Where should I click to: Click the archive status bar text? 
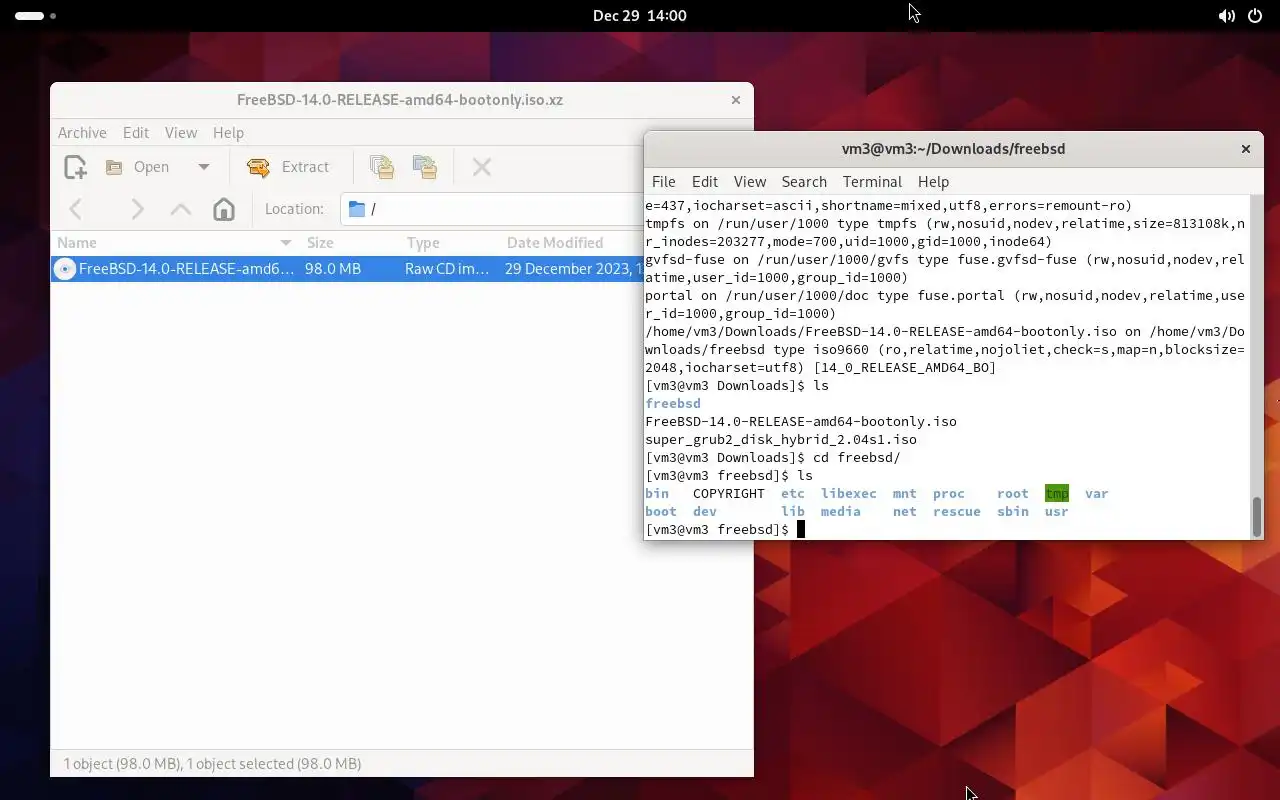pyautogui.click(x=212, y=763)
